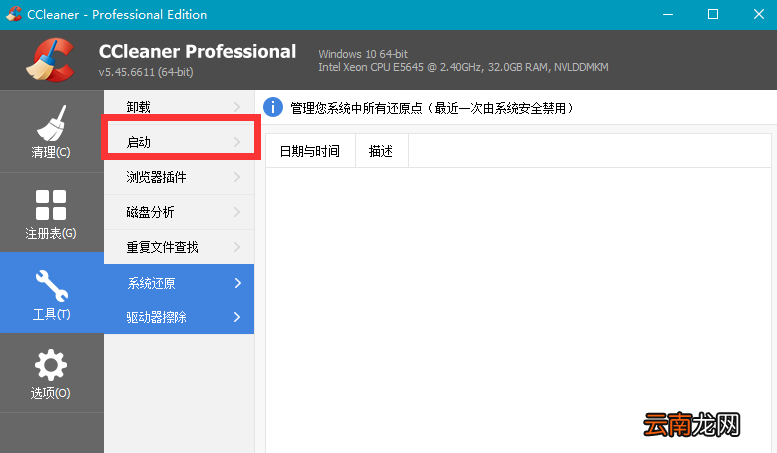Click the chevron next to 系统还原
Screen dimensions: 777x453
tap(237, 283)
